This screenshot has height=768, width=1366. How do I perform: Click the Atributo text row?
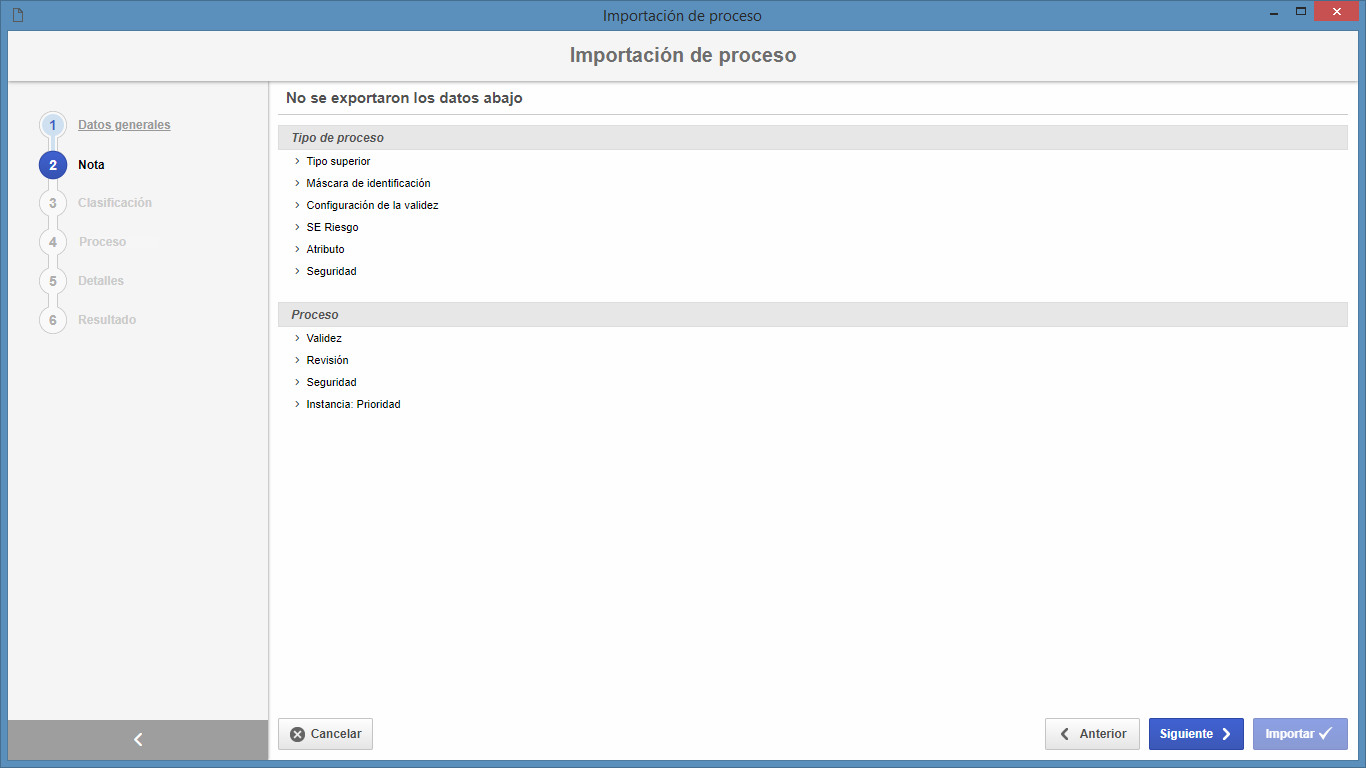point(325,249)
